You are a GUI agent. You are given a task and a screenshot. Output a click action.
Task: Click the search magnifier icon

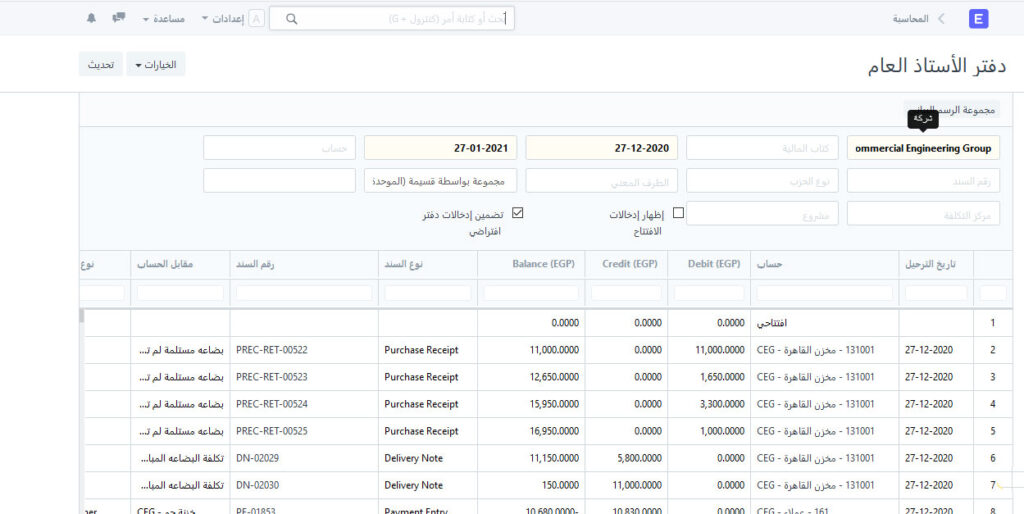(x=292, y=19)
